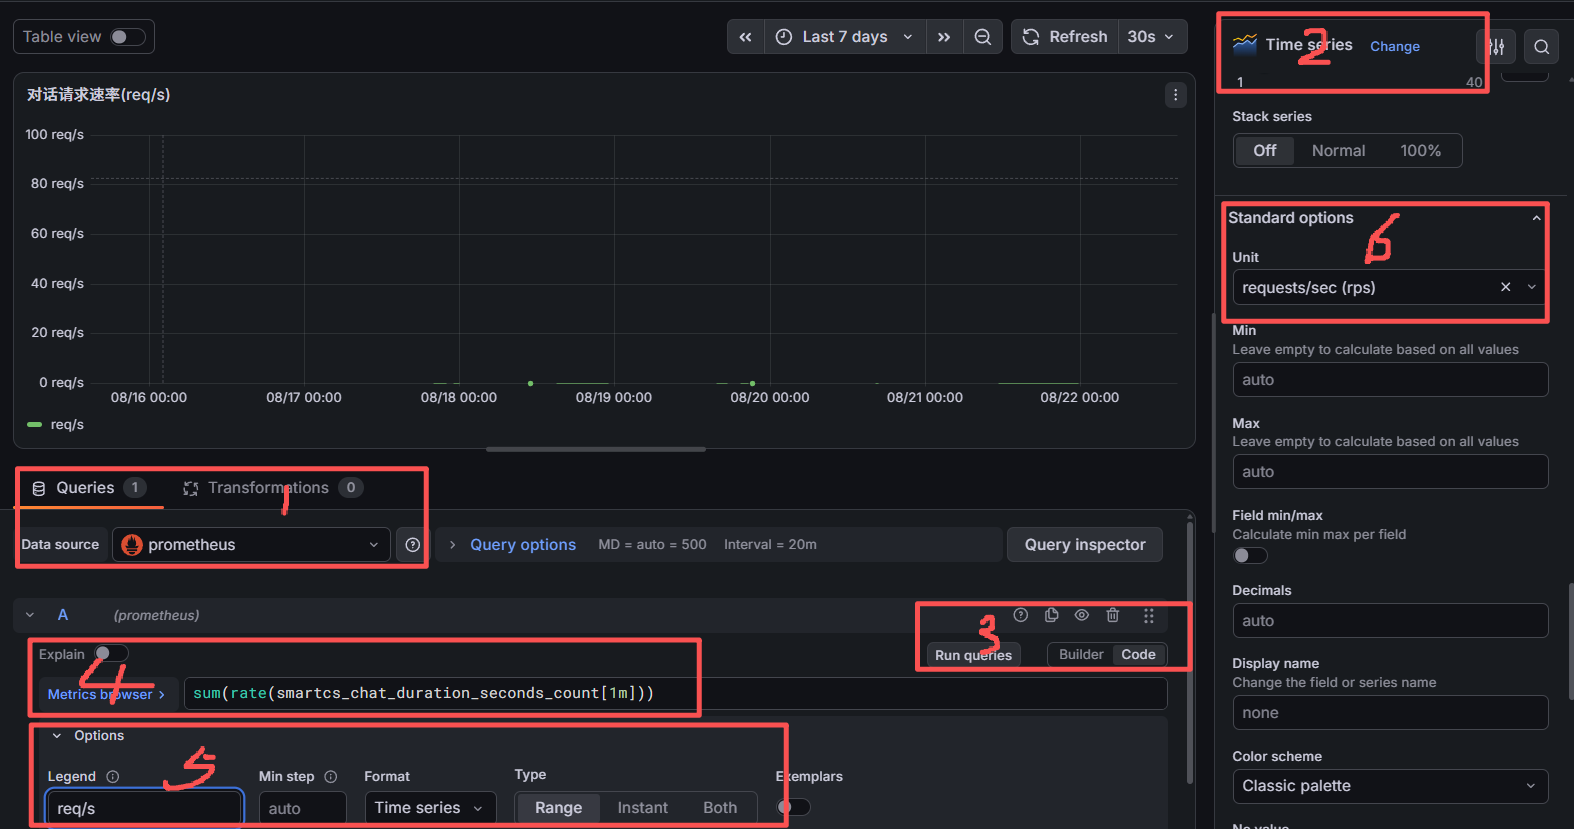Open the Format Time series dropdown

[430, 808]
